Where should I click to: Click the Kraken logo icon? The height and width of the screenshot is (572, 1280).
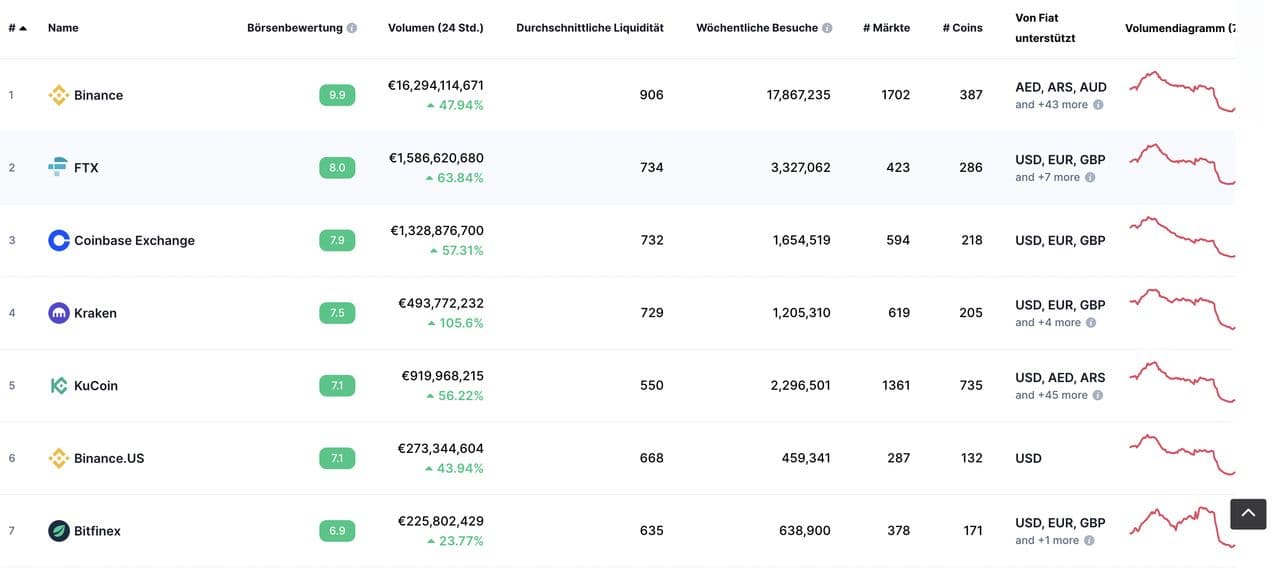59,313
